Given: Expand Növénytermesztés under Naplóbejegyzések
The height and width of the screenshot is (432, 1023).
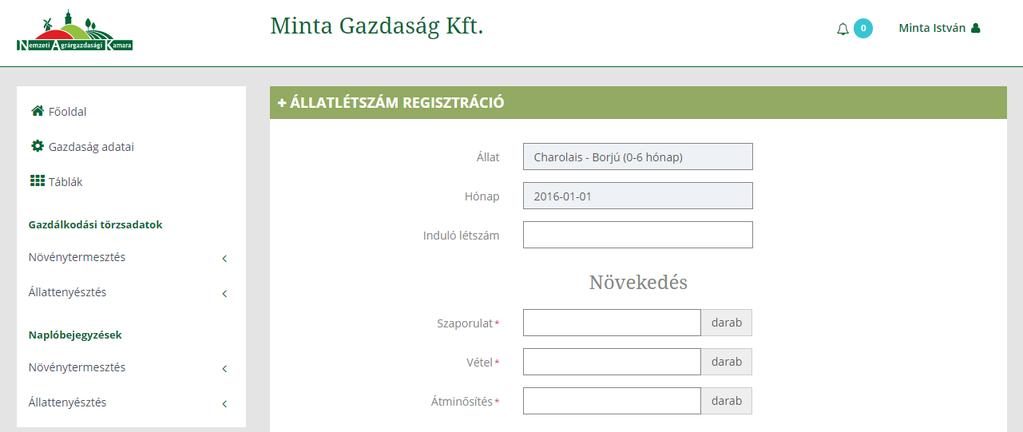Looking at the screenshot, I should (x=129, y=368).
